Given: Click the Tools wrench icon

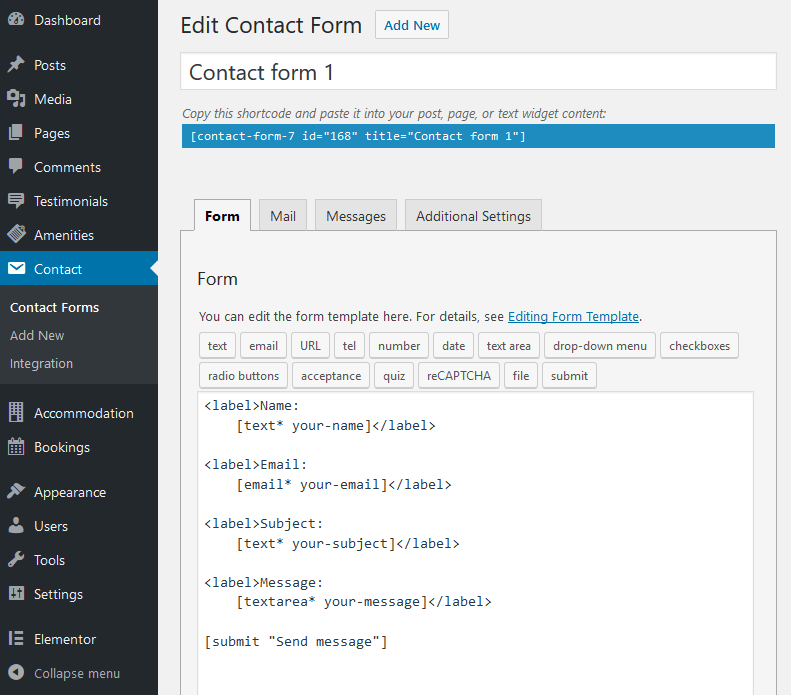Looking at the screenshot, I should (x=16, y=560).
